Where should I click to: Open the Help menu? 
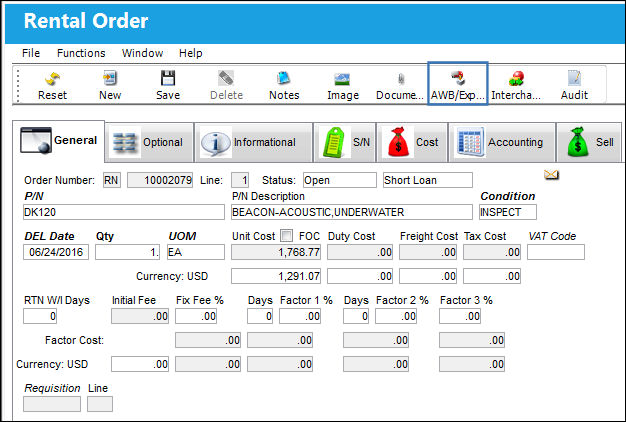click(190, 53)
